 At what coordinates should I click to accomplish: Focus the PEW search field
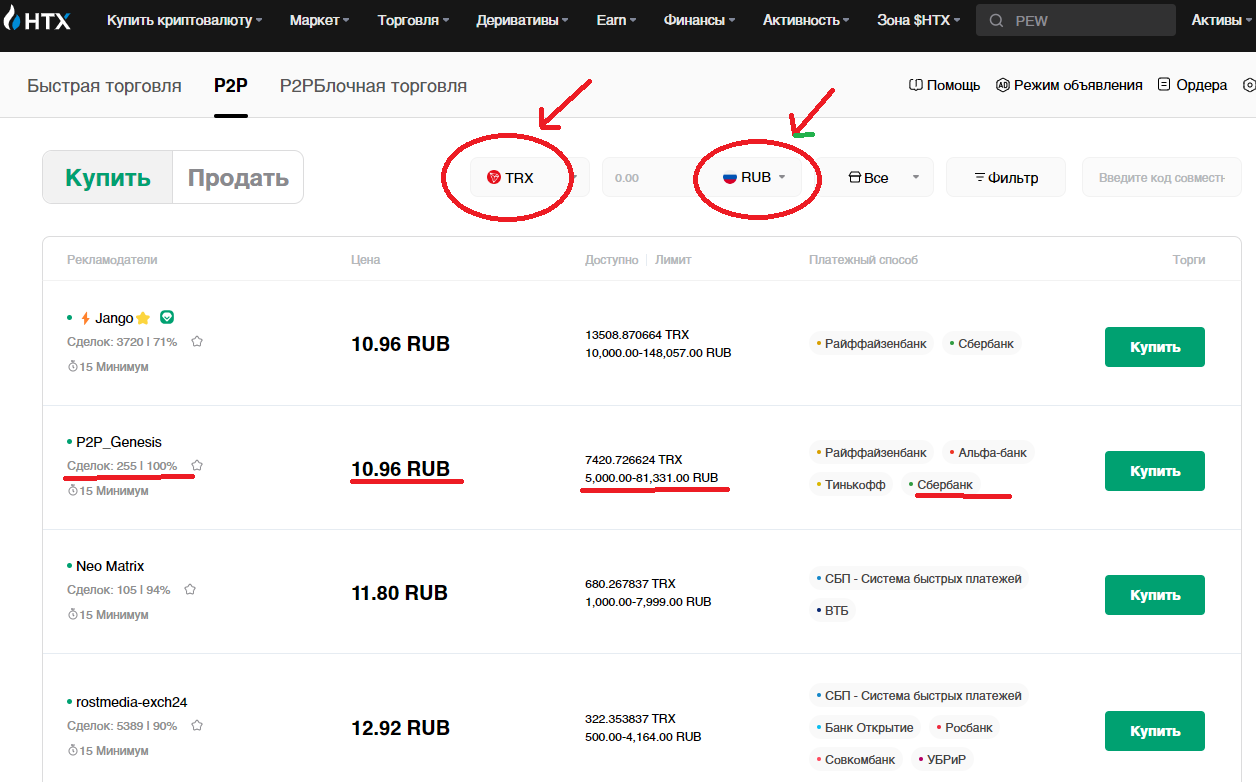pyautogui.click(x=1076, y=20)
